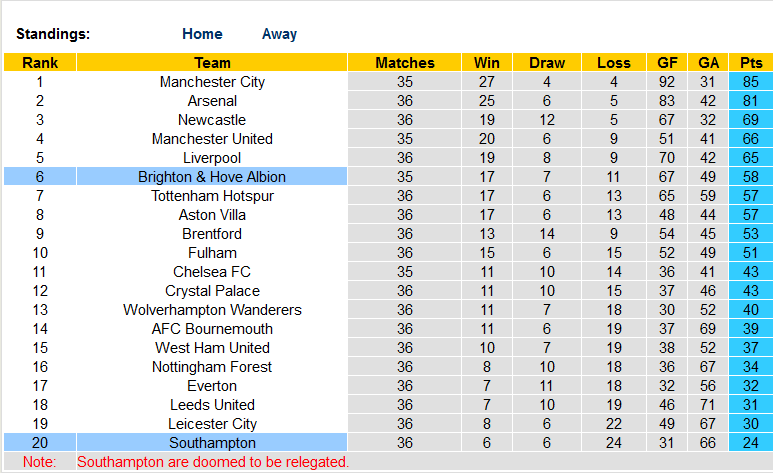
Task: Click the Southampton team name
Action: pyautogui.click(x=212, y=443)
